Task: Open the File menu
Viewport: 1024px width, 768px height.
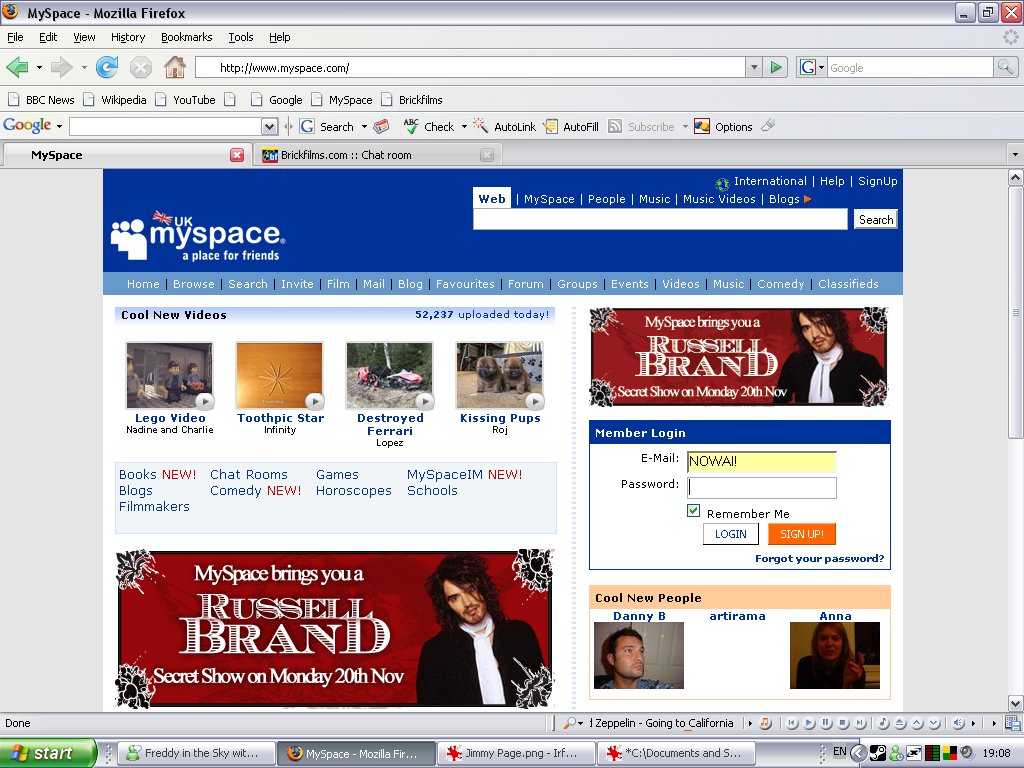Action: 15,37
